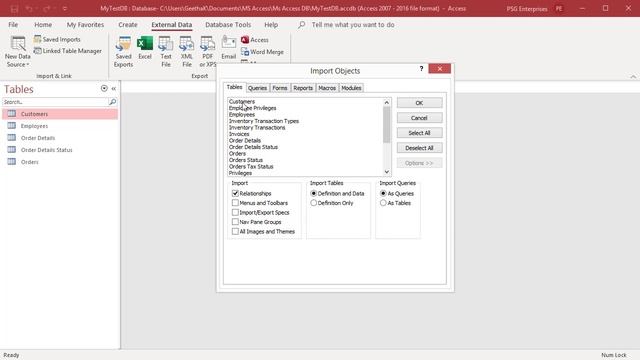Collapse the navigation pane shutter
Viewport: 640px width, 360px height.
pos(114,88)
